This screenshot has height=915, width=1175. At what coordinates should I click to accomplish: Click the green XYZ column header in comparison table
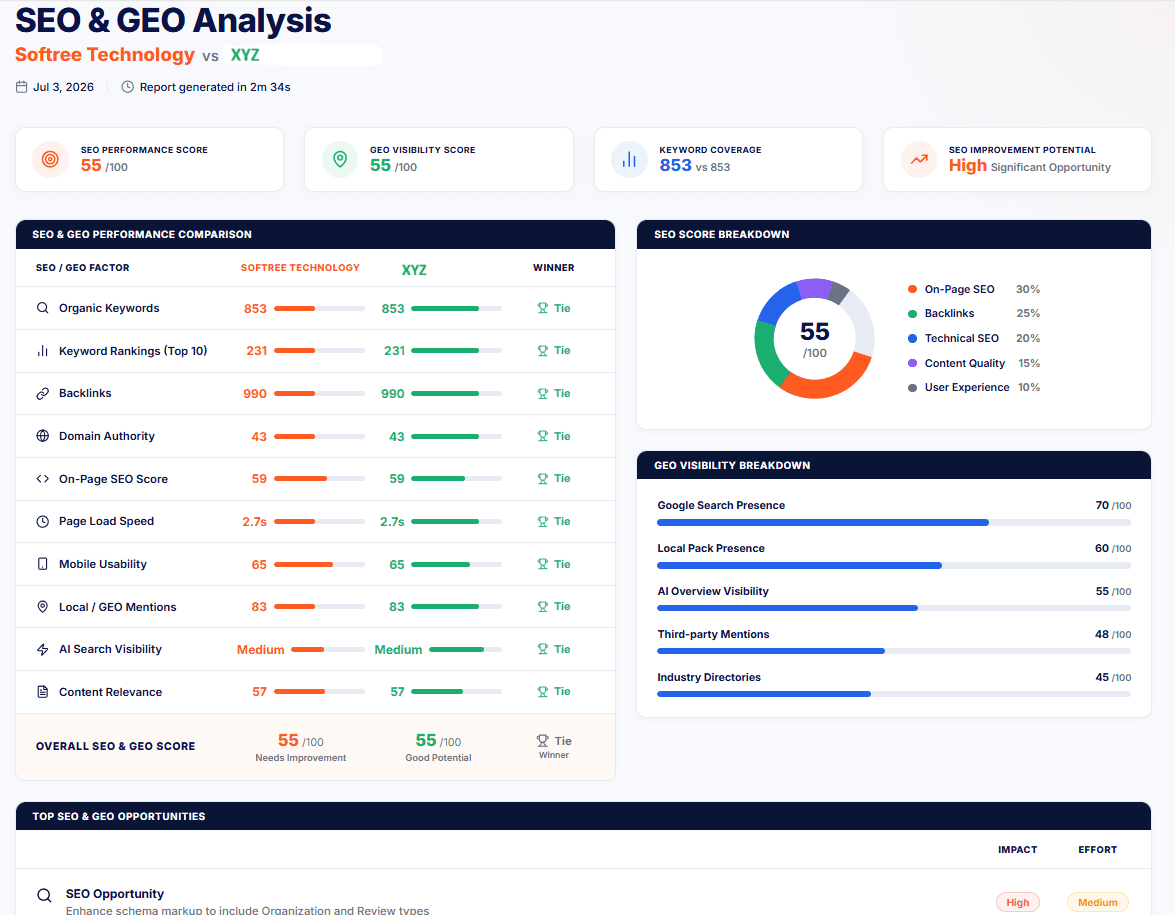tap(414, 270)
